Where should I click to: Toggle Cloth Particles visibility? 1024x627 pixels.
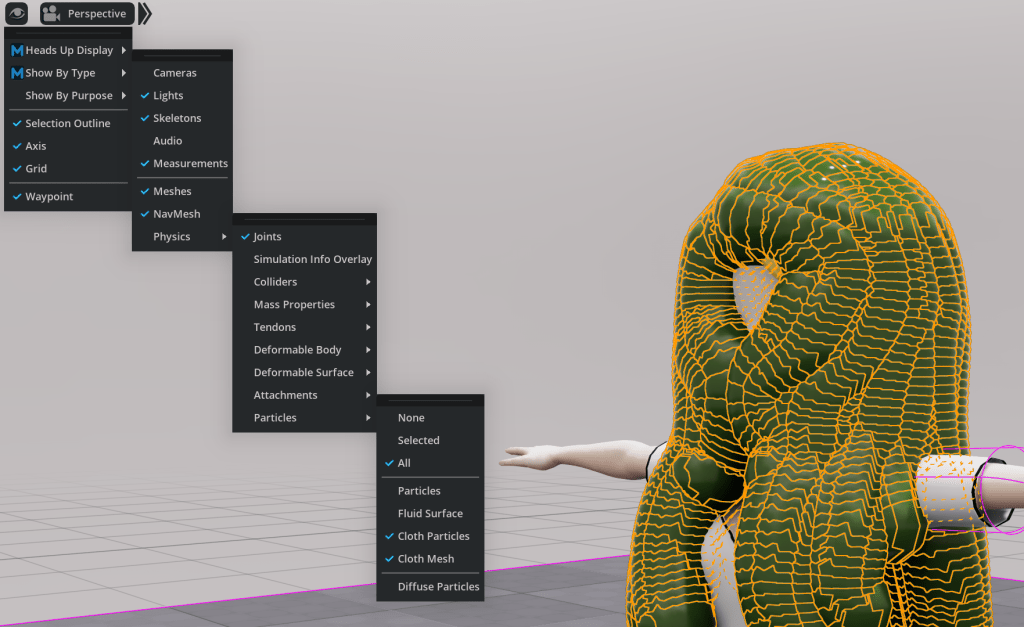433,536
